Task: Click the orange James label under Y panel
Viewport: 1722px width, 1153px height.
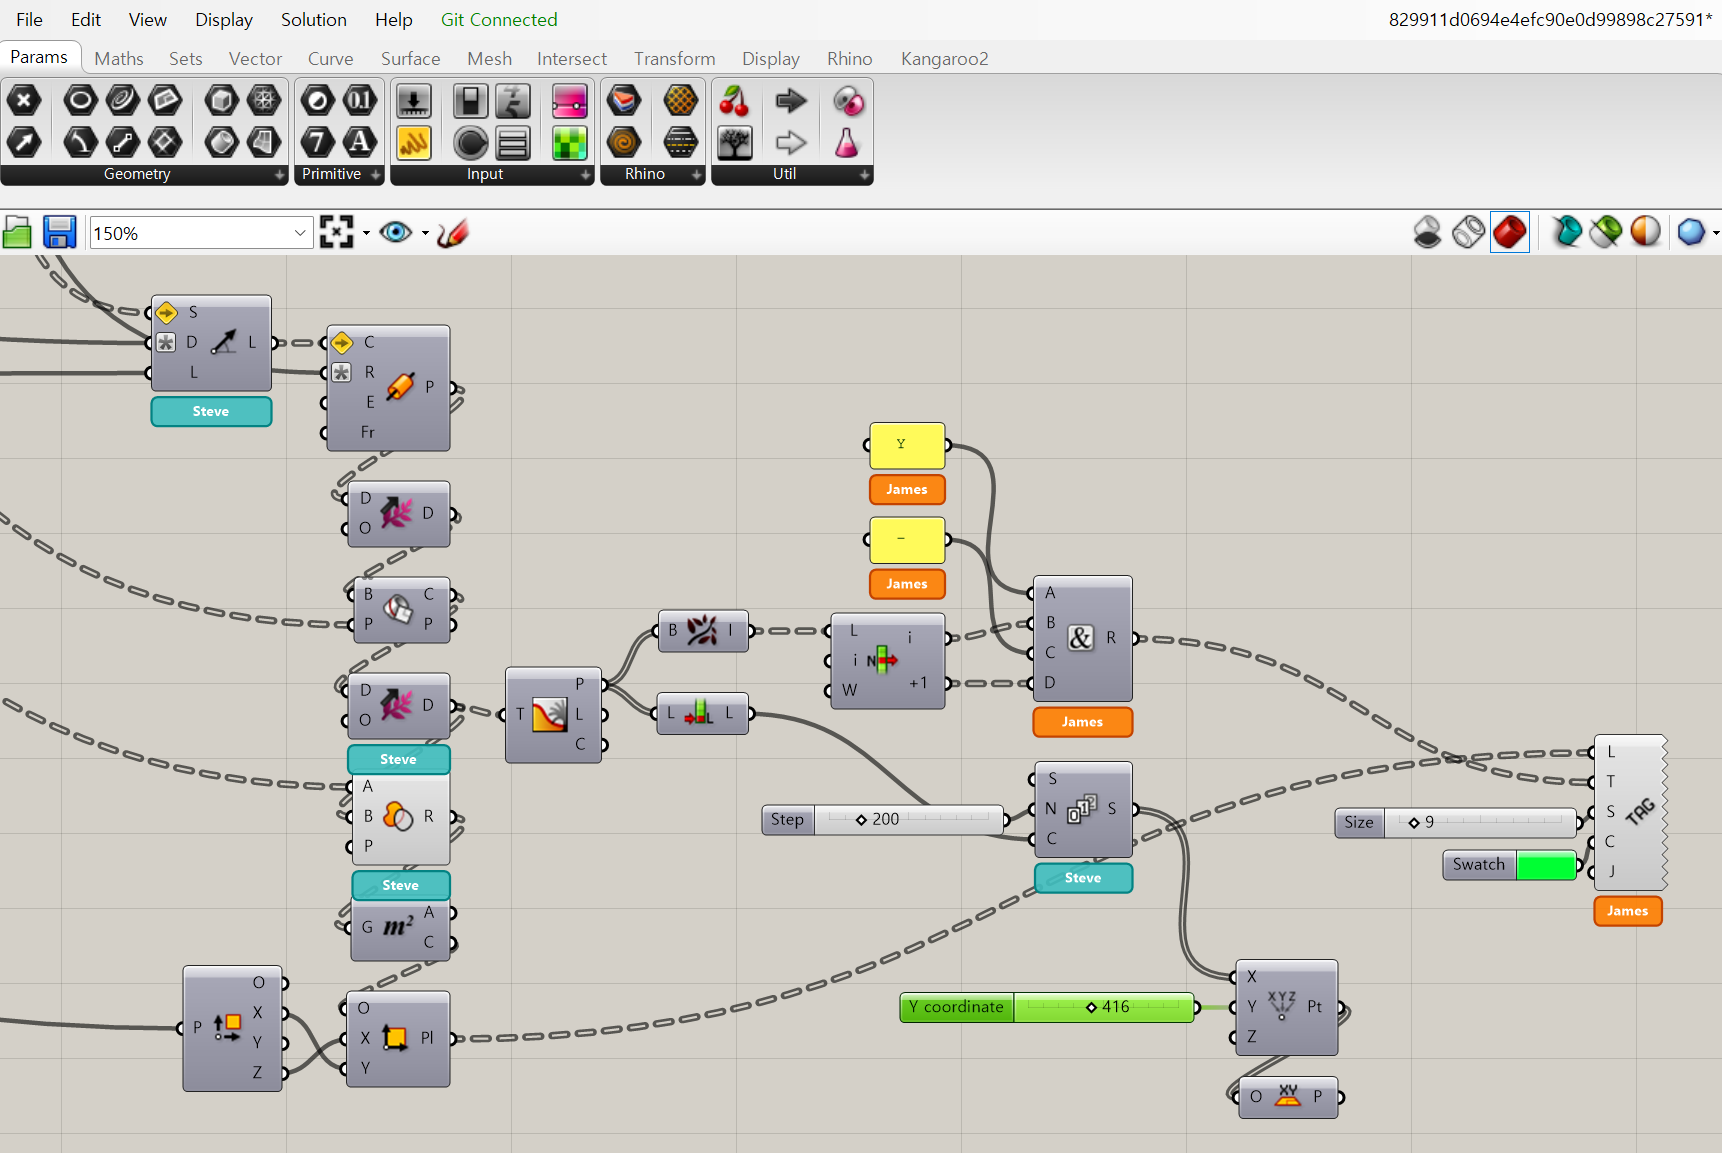Action: (907, 489)
